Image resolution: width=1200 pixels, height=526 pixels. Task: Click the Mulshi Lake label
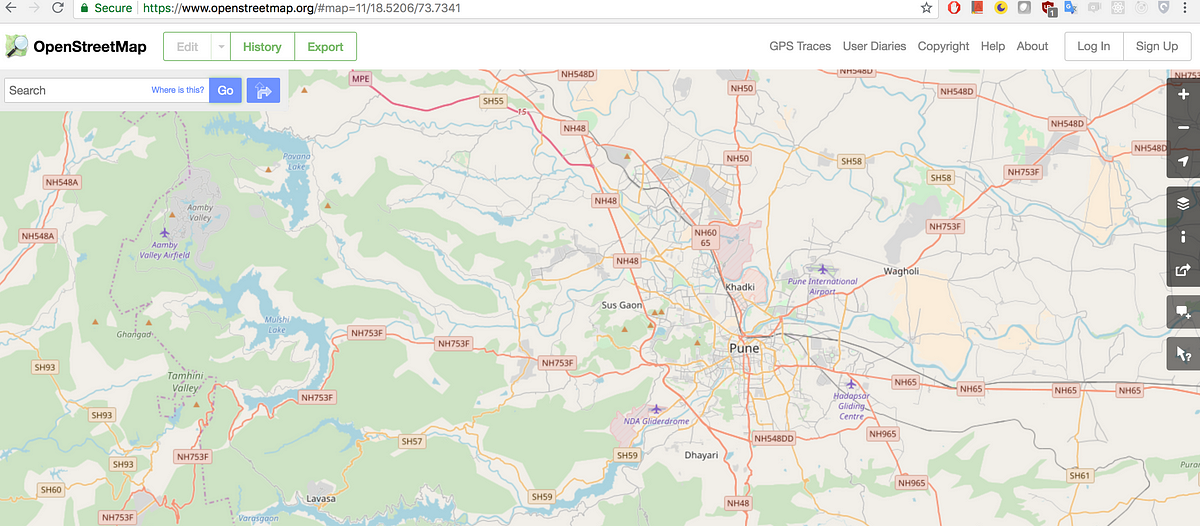276,324
